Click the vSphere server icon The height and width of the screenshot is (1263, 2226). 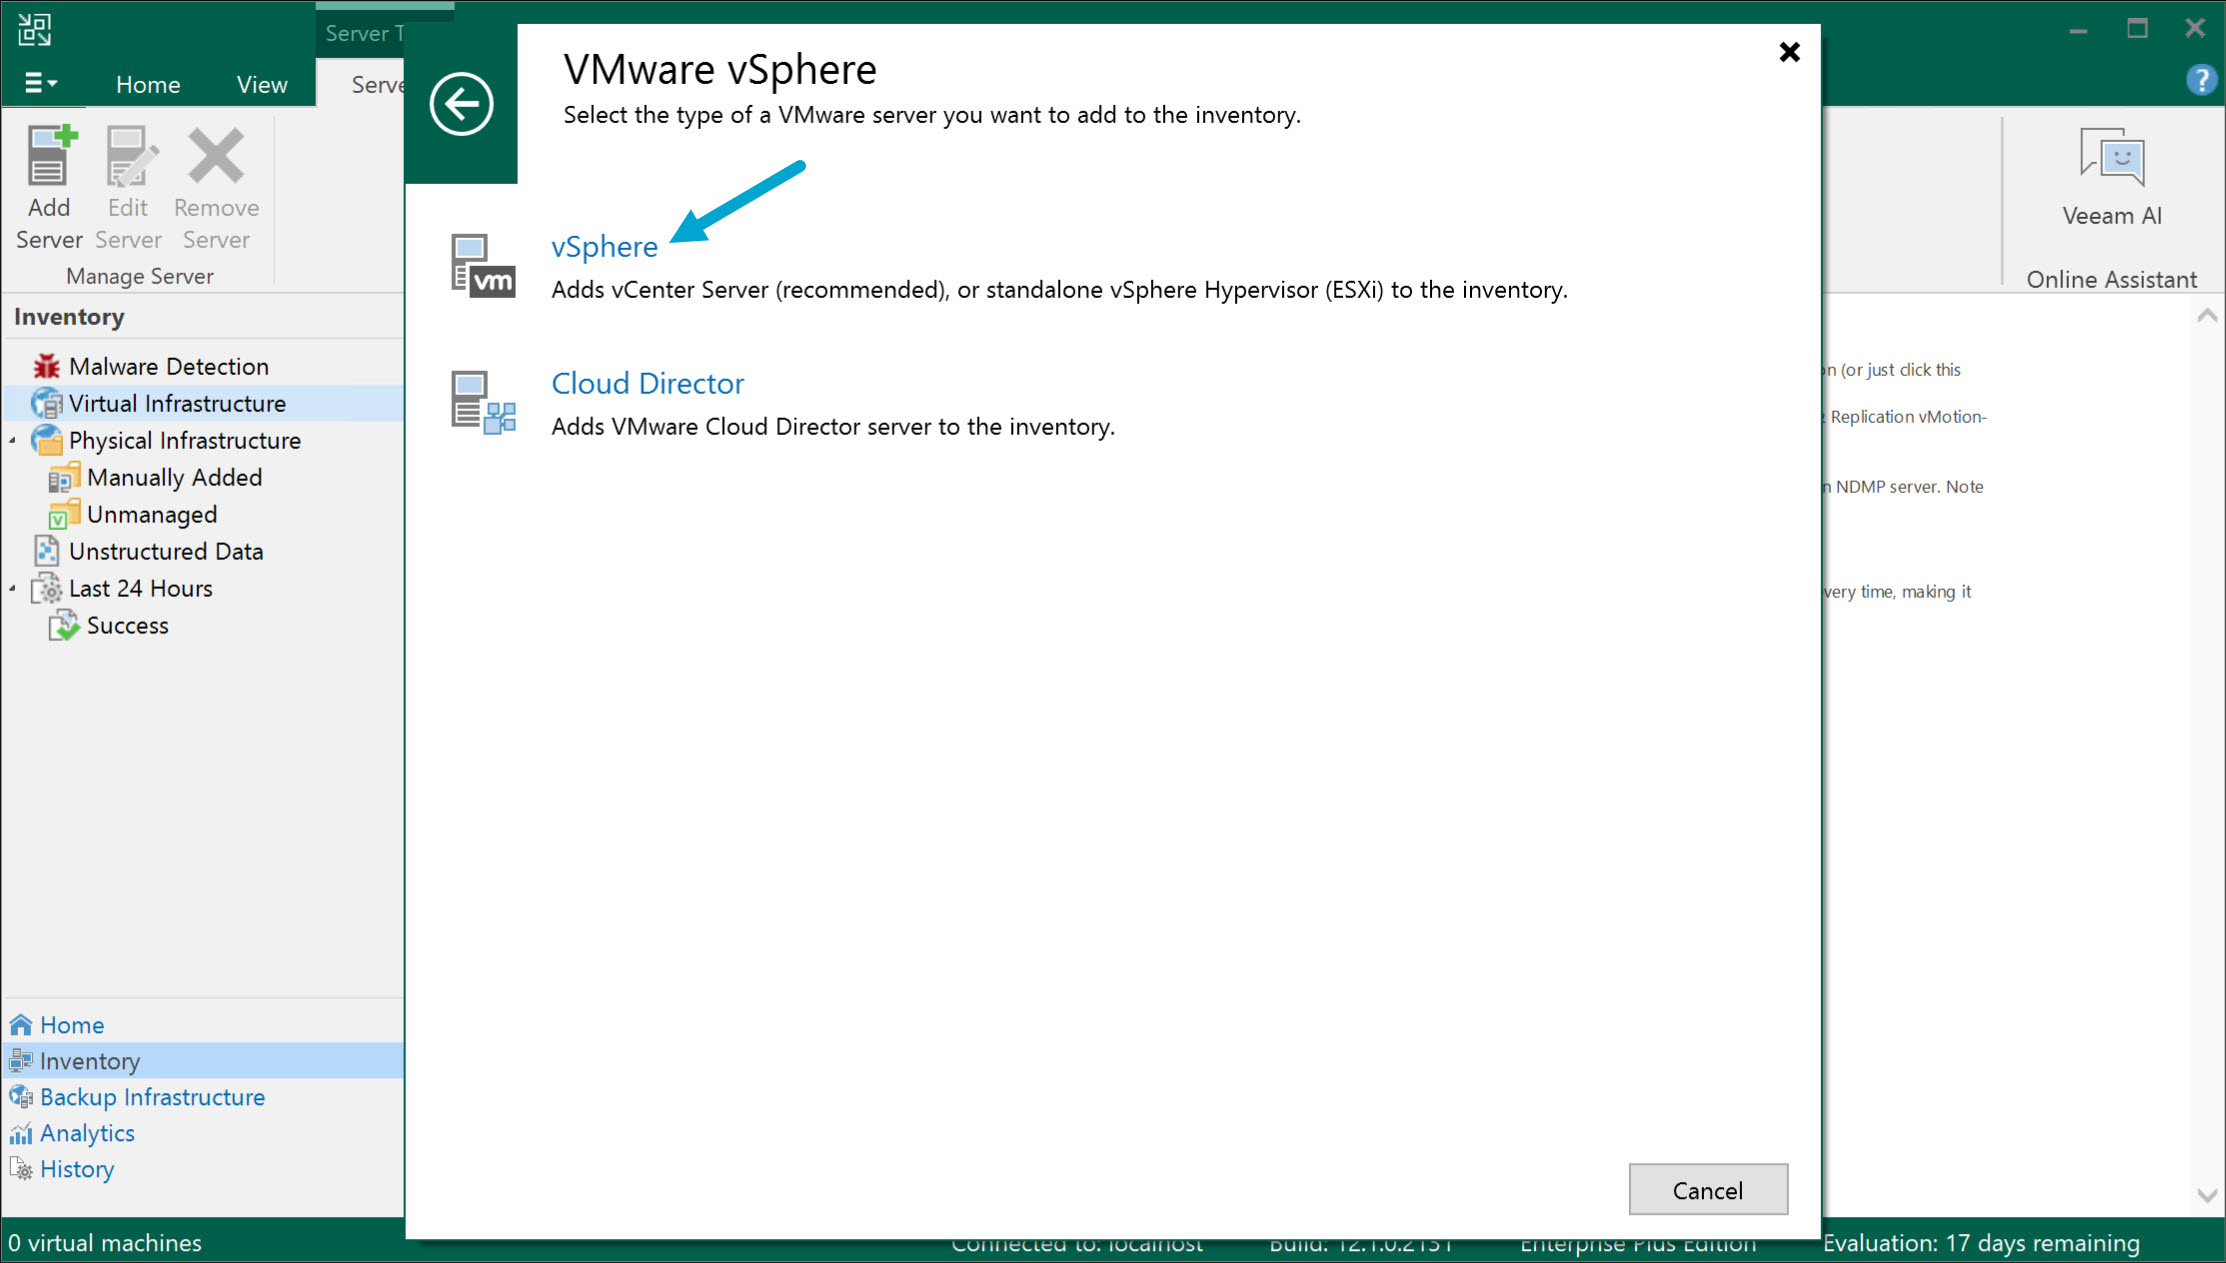(x=482, y=265)
